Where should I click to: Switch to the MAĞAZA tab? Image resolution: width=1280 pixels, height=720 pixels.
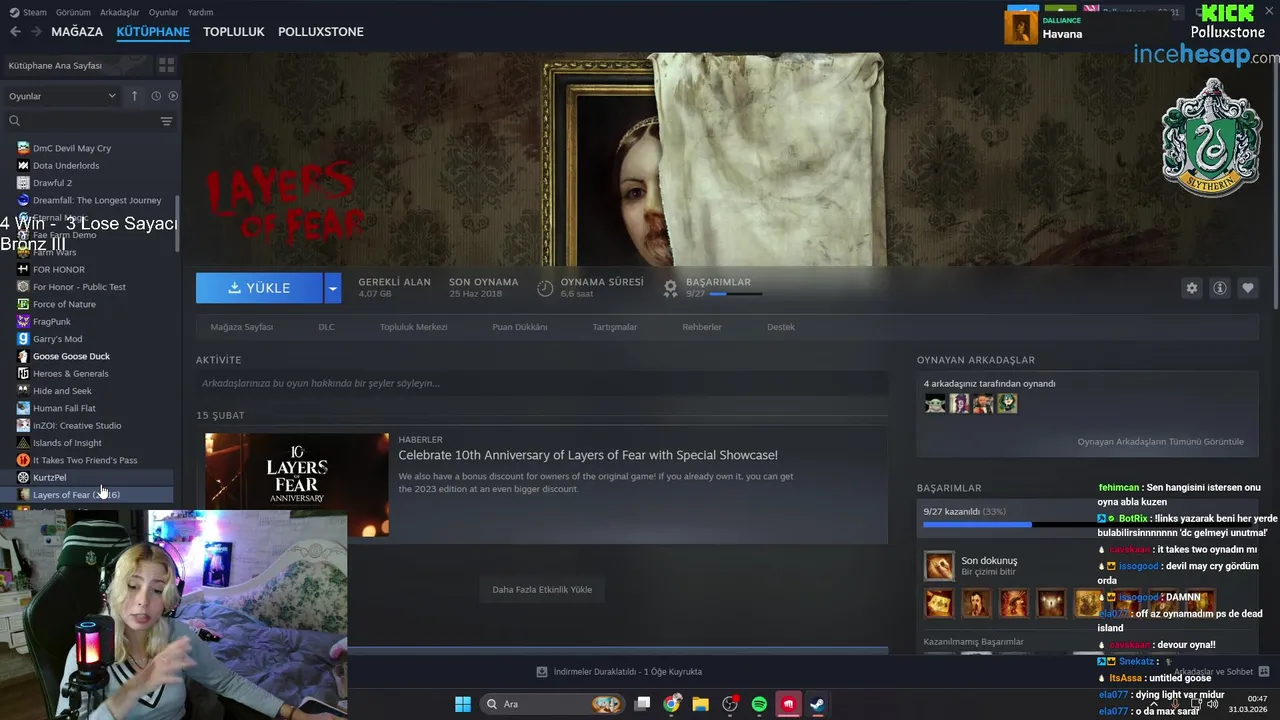click(77, 31)
